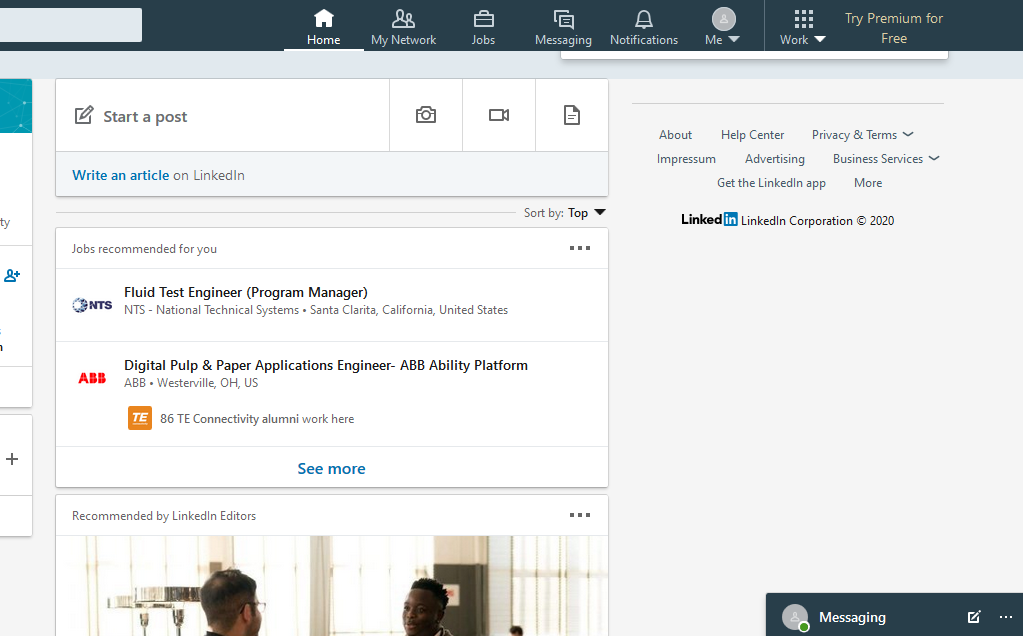Click the plus icon in left sidebar
1023x636 pixels.
pyautogui.click(x=12, y=459)
